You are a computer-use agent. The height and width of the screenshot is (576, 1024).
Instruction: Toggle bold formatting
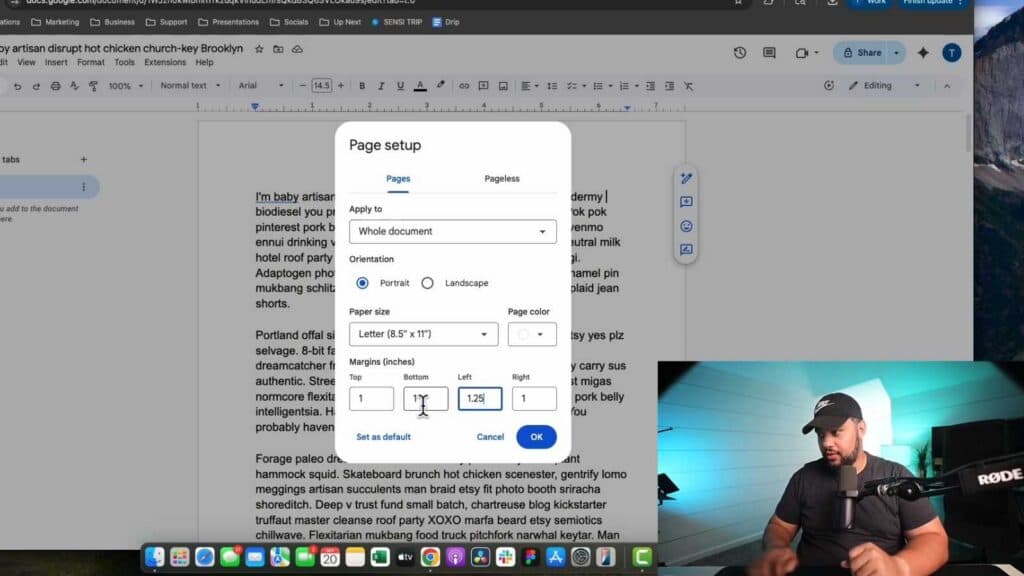pos(362,86)
